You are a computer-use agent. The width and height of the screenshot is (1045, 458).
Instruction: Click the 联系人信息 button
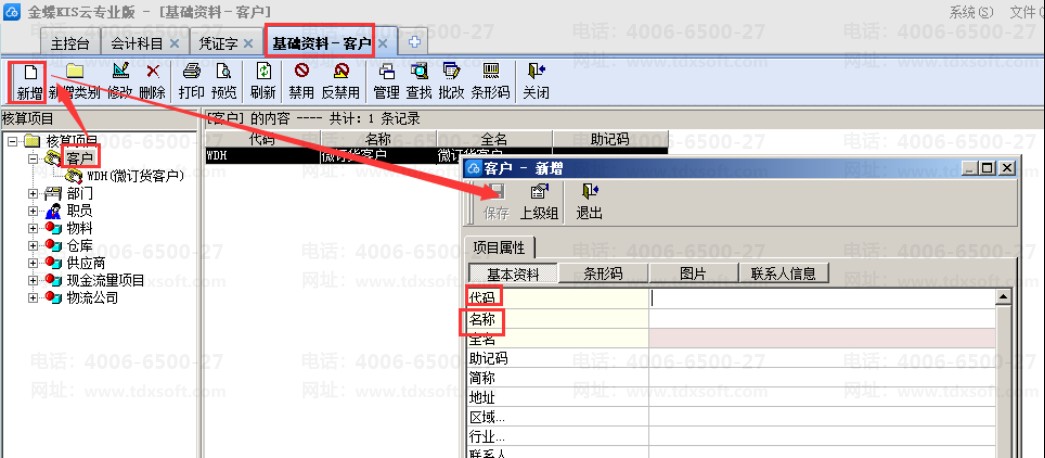[783, 273]
